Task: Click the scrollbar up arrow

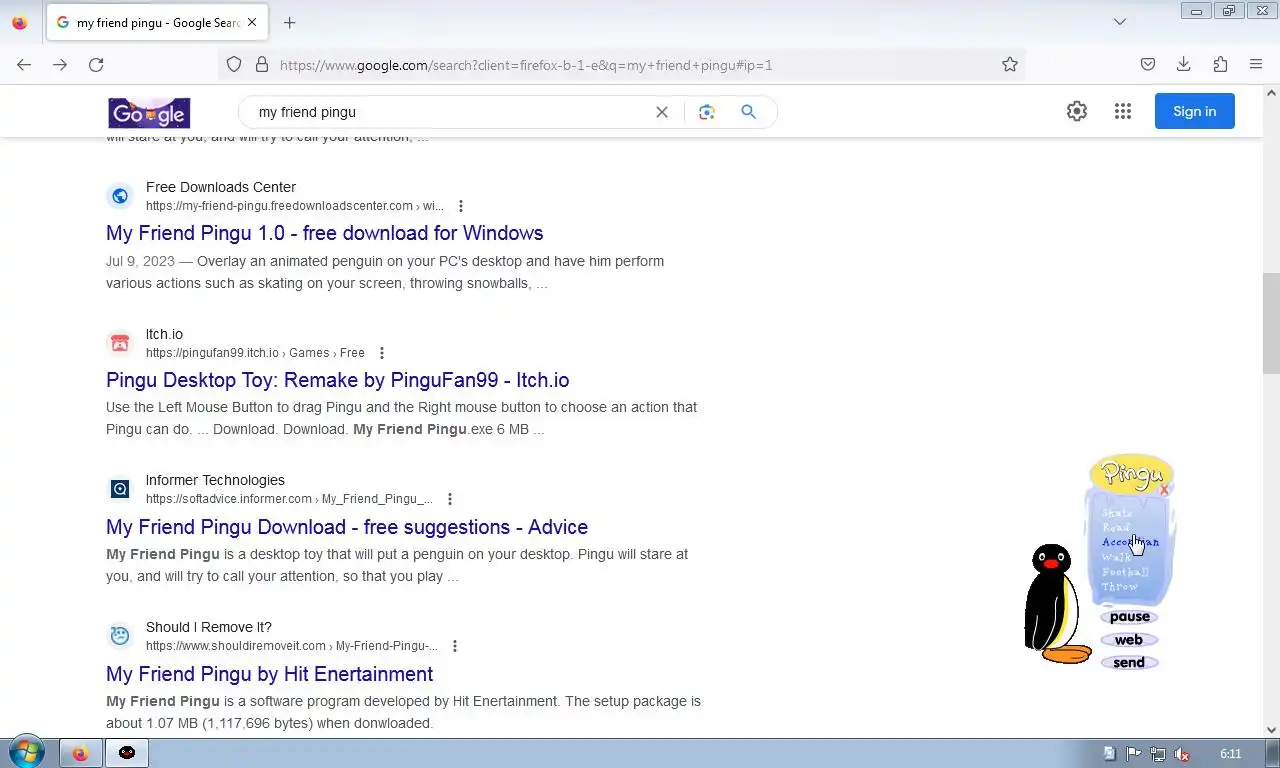Action: tap(1271, 93)
